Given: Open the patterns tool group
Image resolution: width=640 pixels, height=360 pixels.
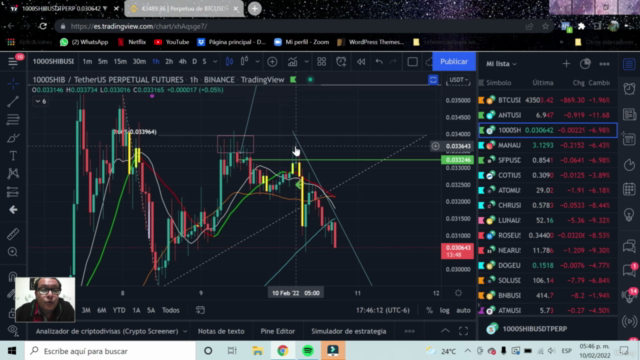Looking at the screenshot, I should (x=13, y=173).
